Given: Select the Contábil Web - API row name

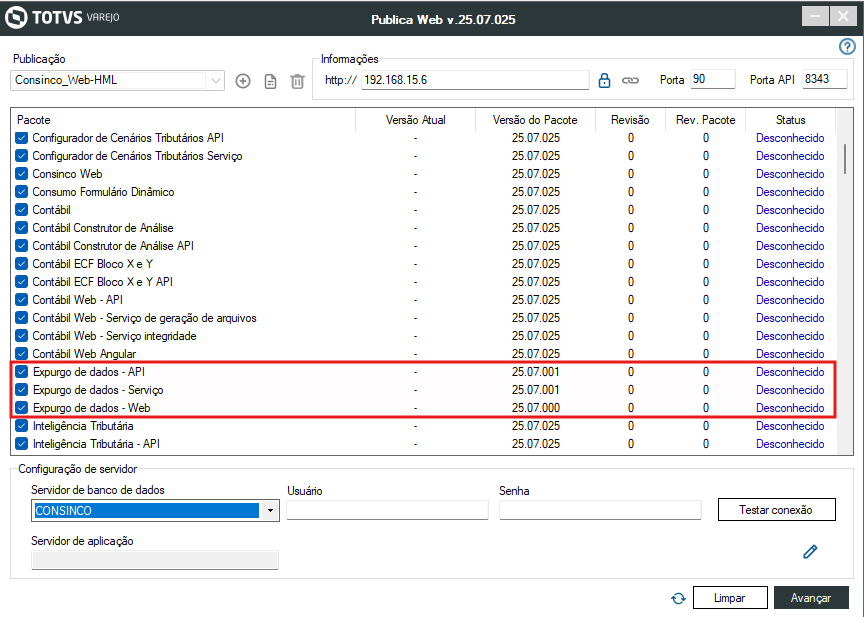Looking at the screenshot, I should pyautogui.click(x=77, y=300).
